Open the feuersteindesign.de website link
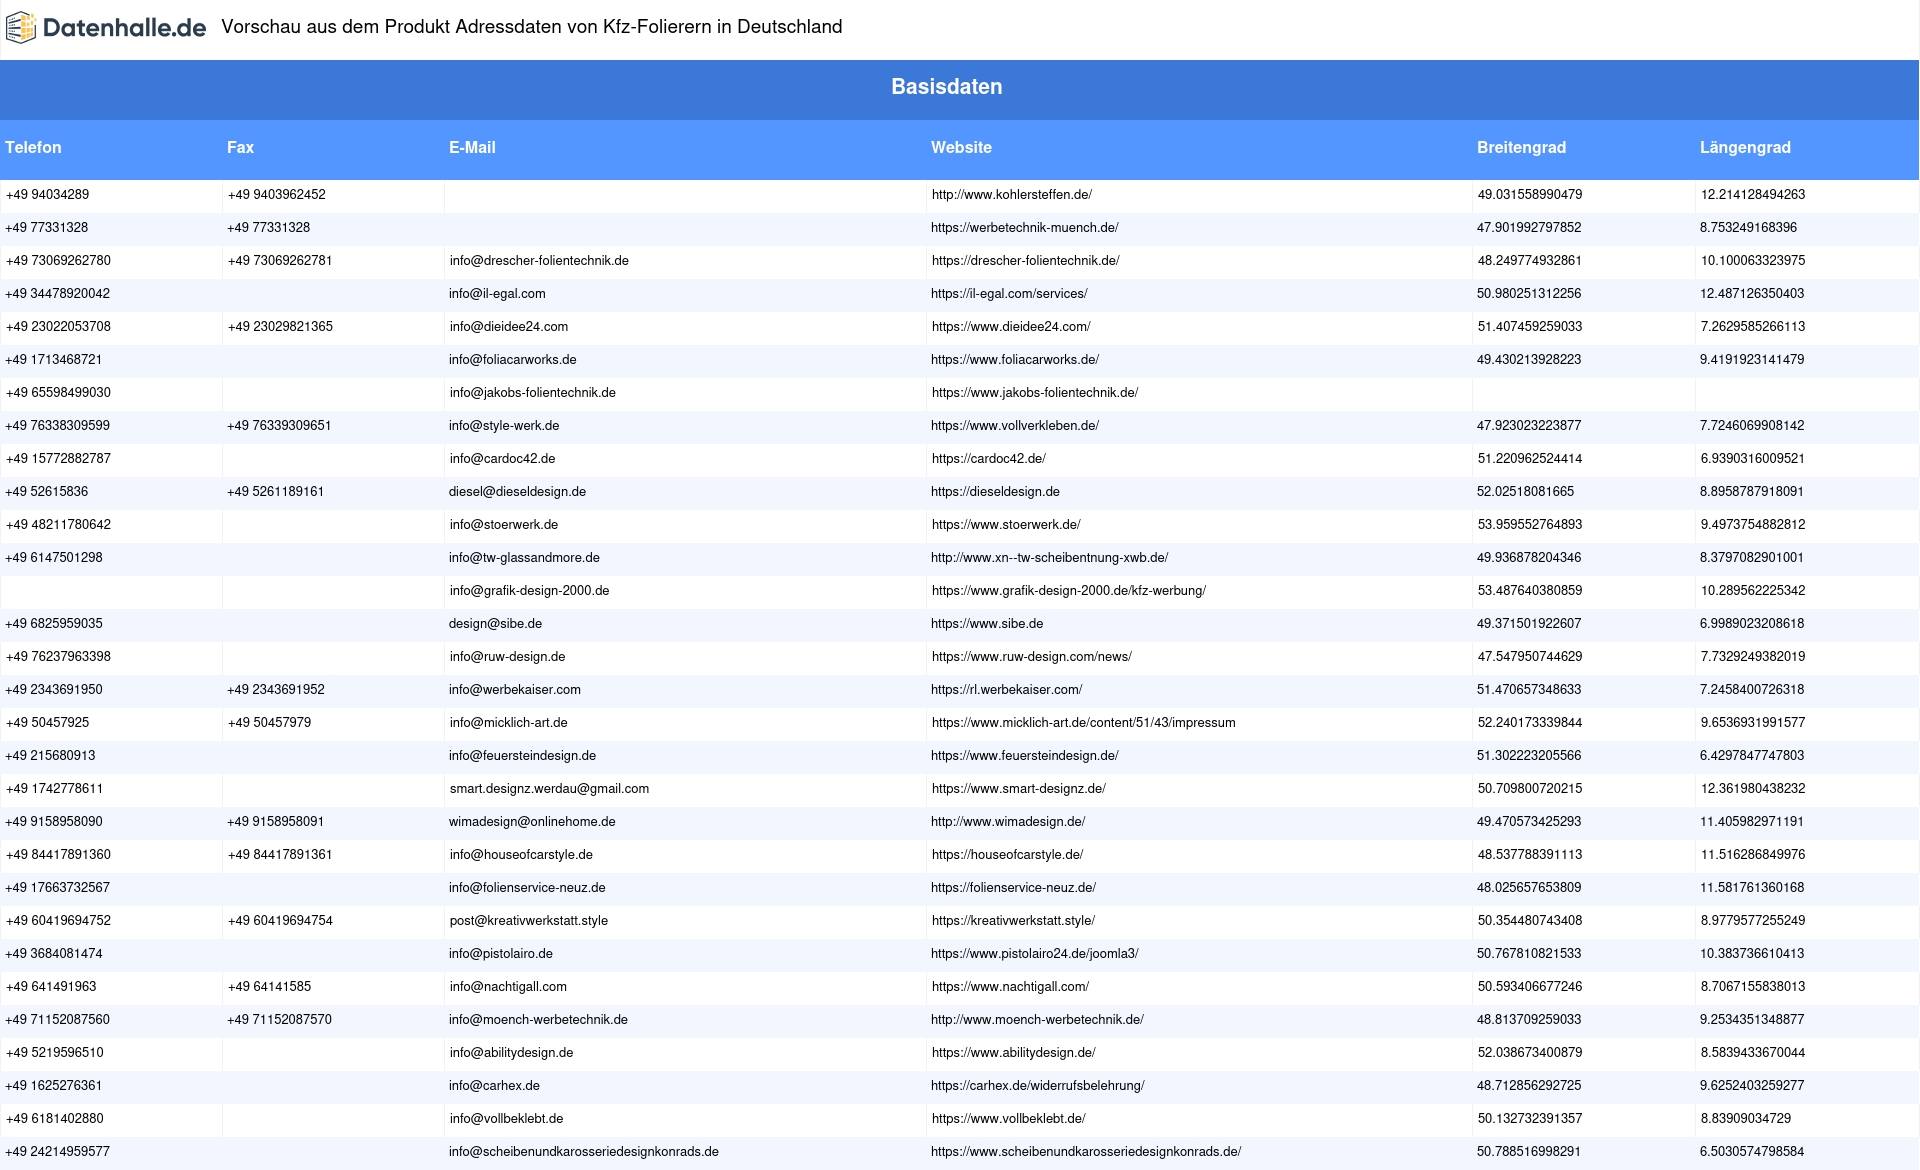 [x=1025, y=756]
